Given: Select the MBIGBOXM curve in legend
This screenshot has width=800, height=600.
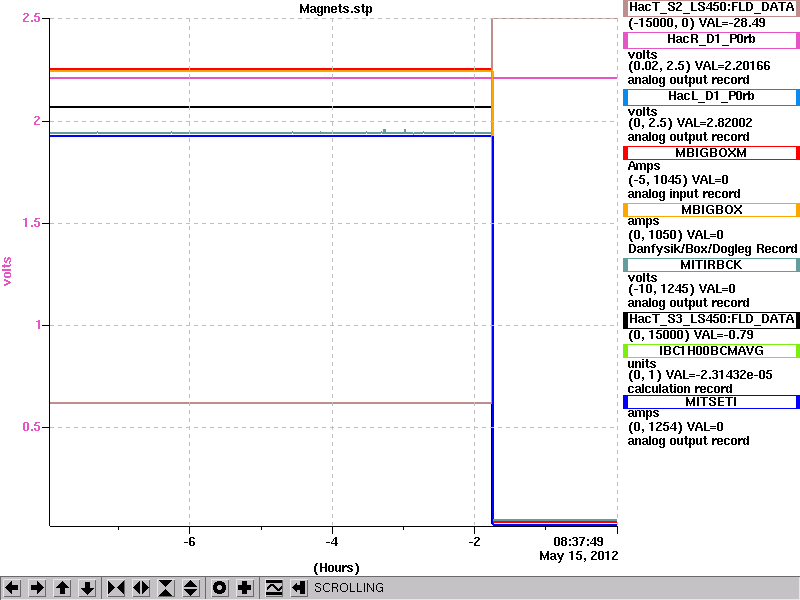Looking at the screenshot, I should (x=711, y=153).
